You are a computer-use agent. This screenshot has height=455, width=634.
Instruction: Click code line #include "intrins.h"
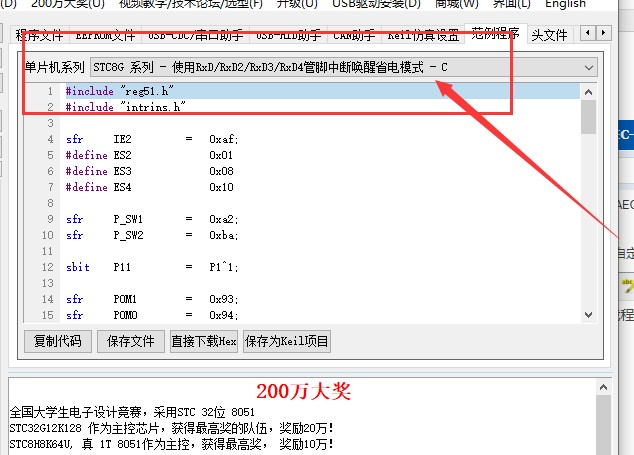[126, 107]
